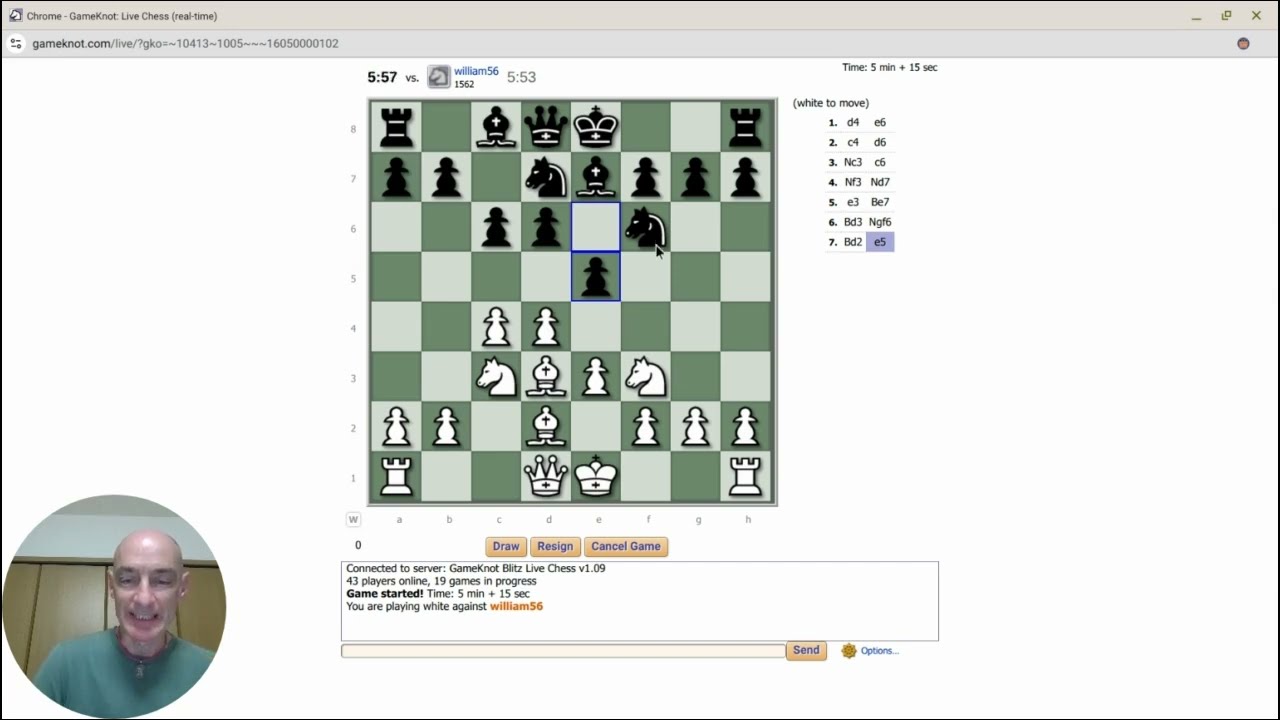1280x720 pixels.
Task: Click the black pawn on e5
Action: pyautogui.click(x=596, y=277)
